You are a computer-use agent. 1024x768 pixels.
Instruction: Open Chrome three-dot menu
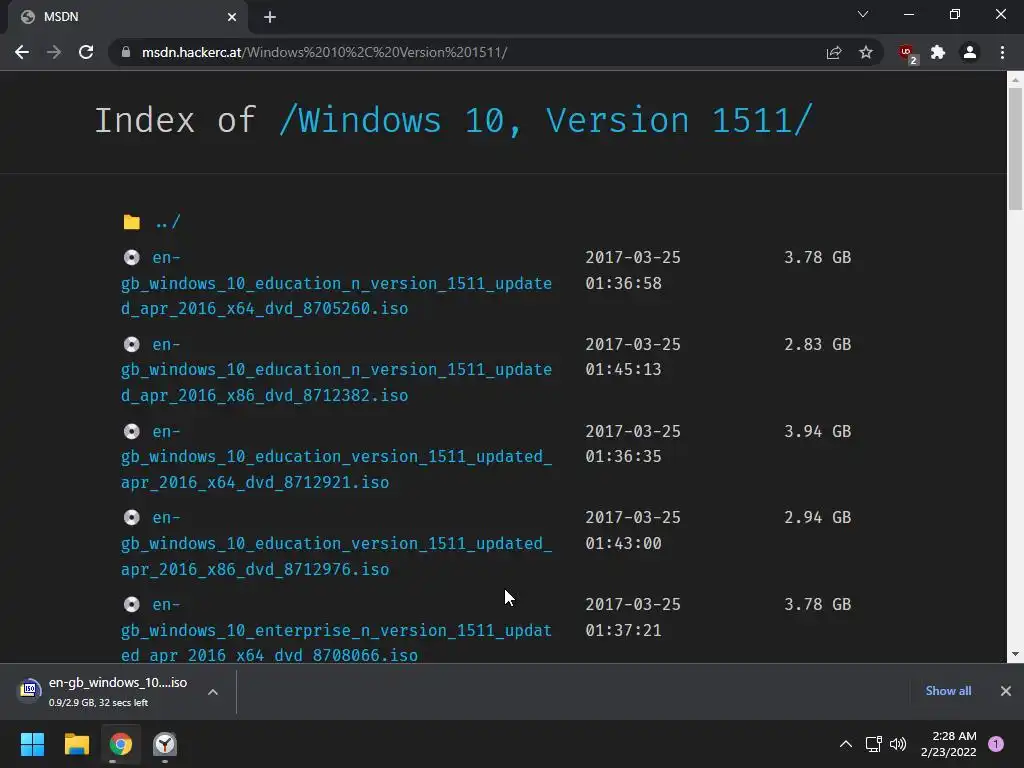pos(1002,52)
